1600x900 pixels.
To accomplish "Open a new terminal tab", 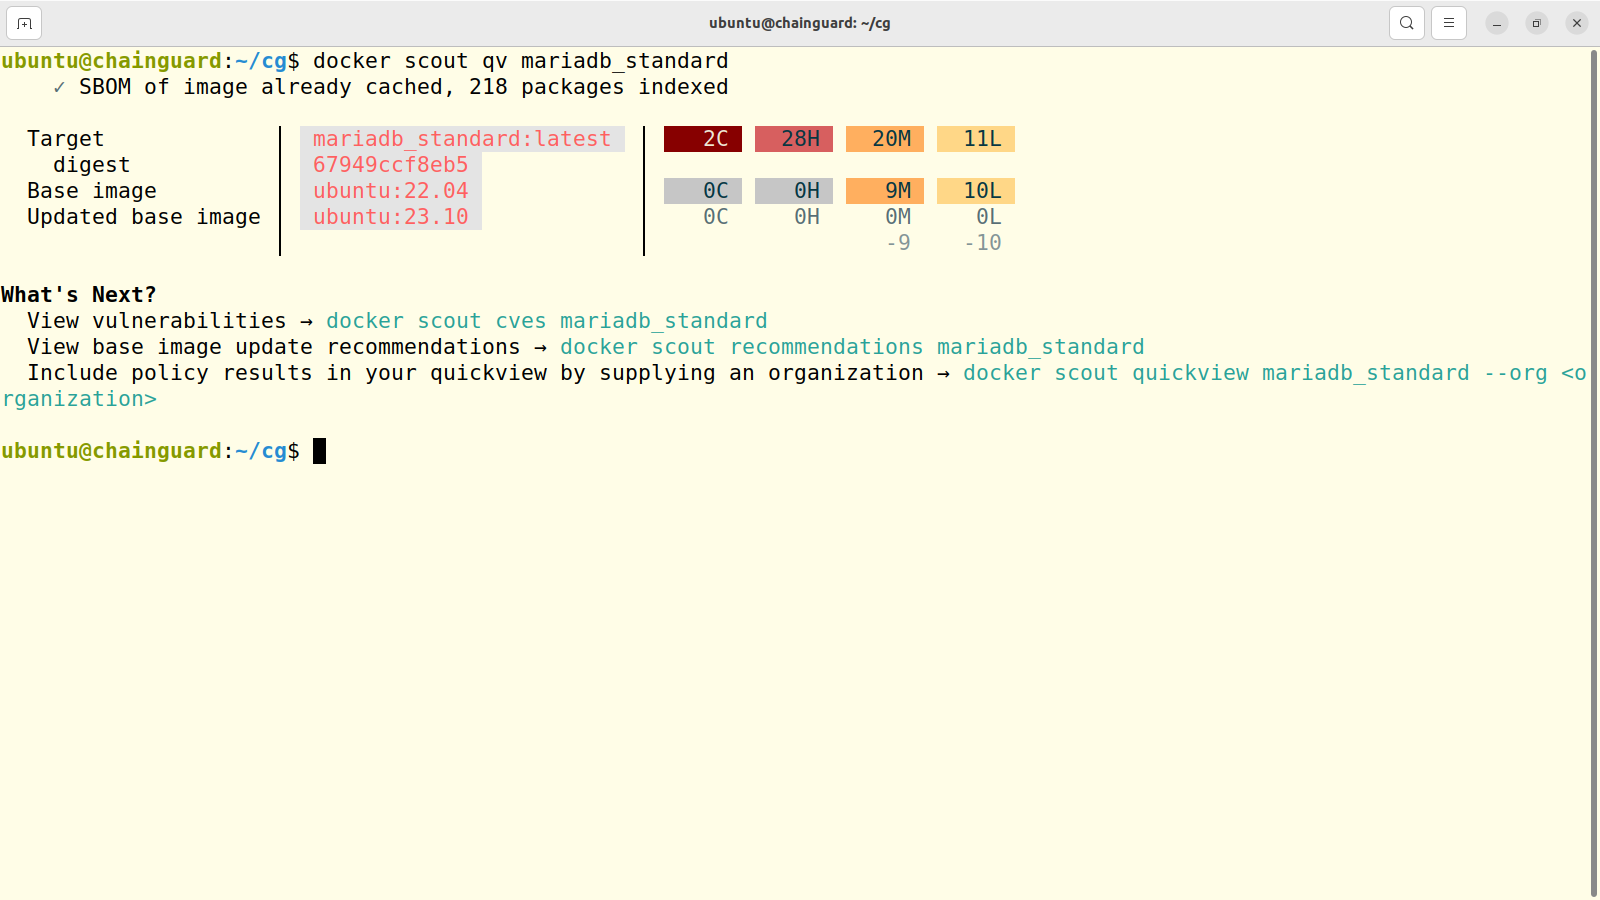I will coord(24,23).
